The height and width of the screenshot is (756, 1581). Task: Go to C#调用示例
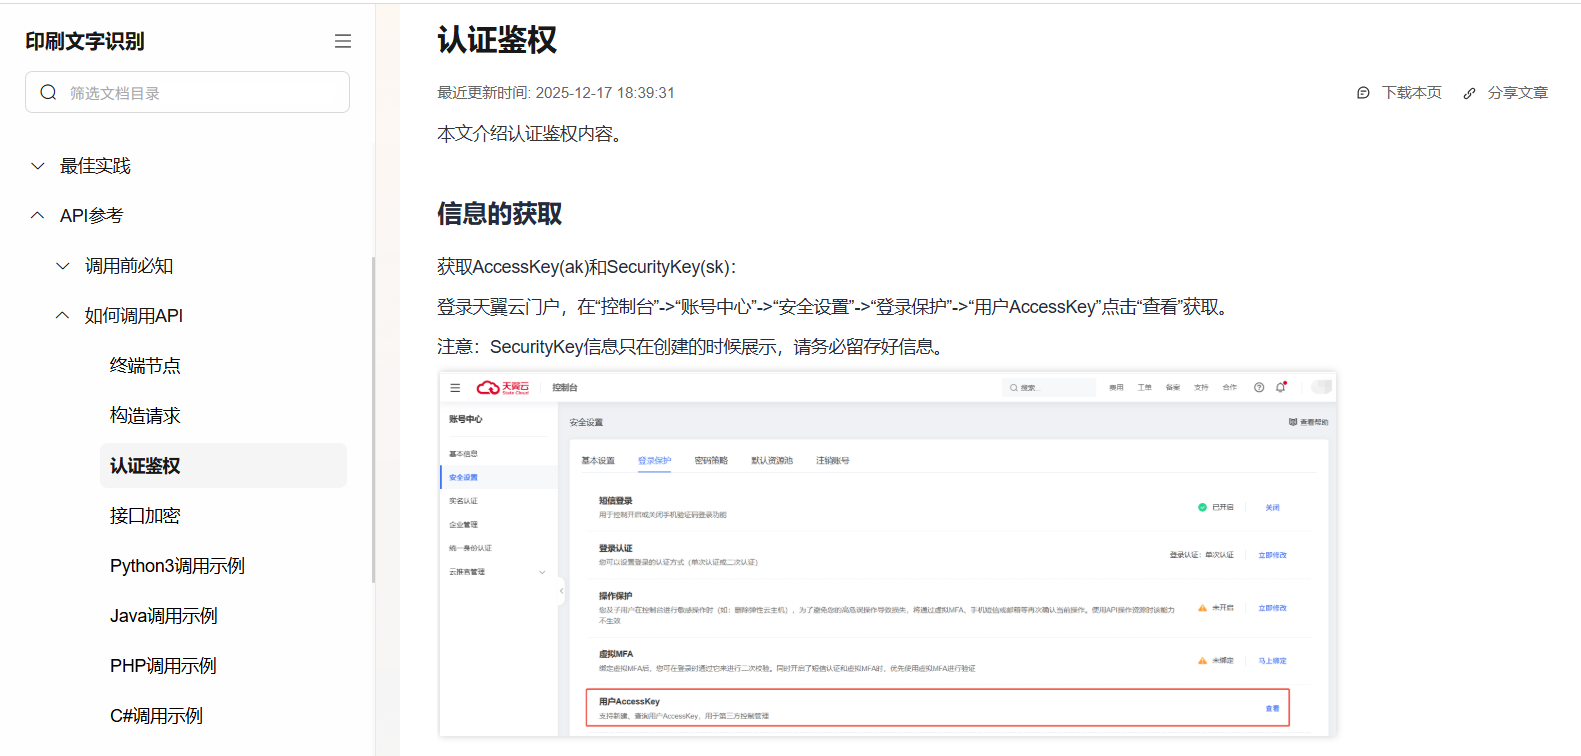(x=156, y=716)
